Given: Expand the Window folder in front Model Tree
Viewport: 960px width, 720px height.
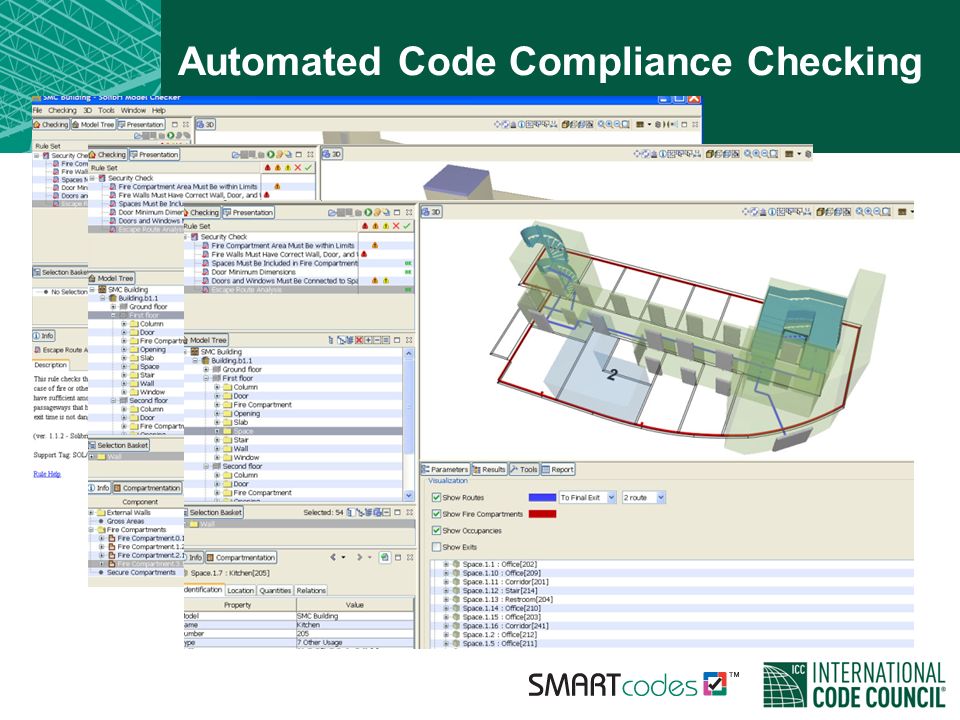Looking at the screenshot, I should point(217,457).
